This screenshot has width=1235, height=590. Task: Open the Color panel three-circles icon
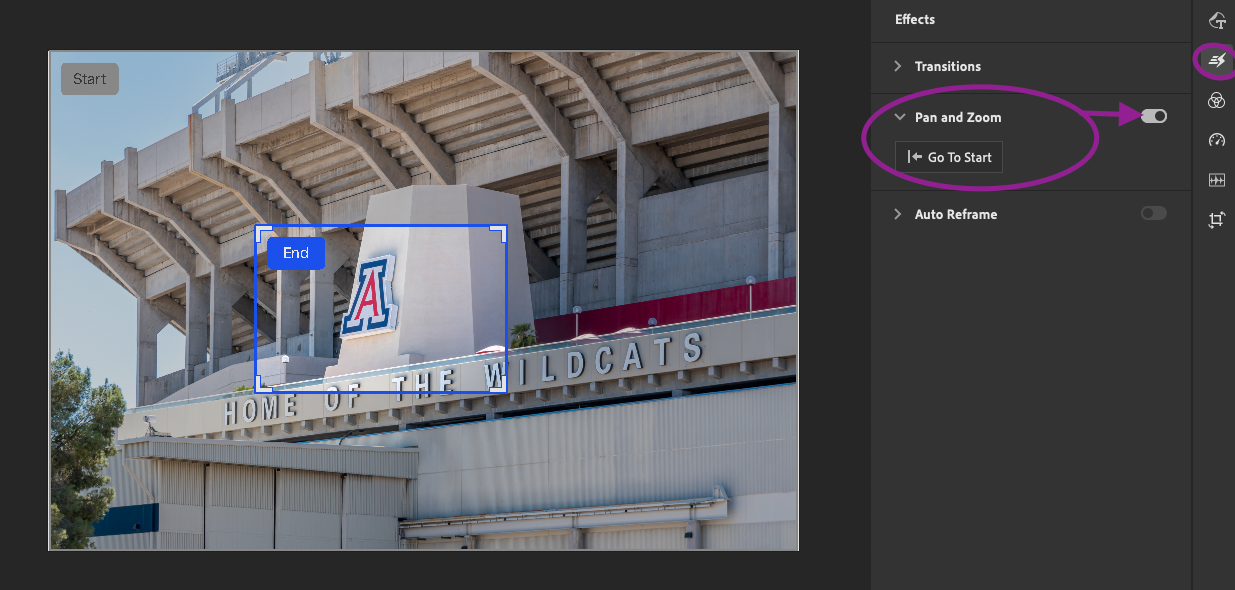click(1216, 100)
